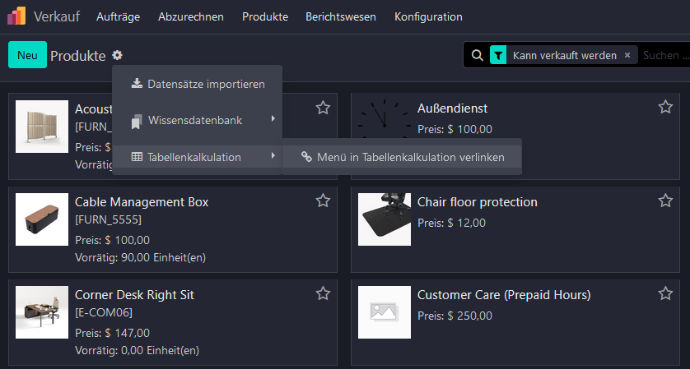Screen dimensions: 690x369
Task: Click the search magnifier icon
Action: tap(477, 55)
